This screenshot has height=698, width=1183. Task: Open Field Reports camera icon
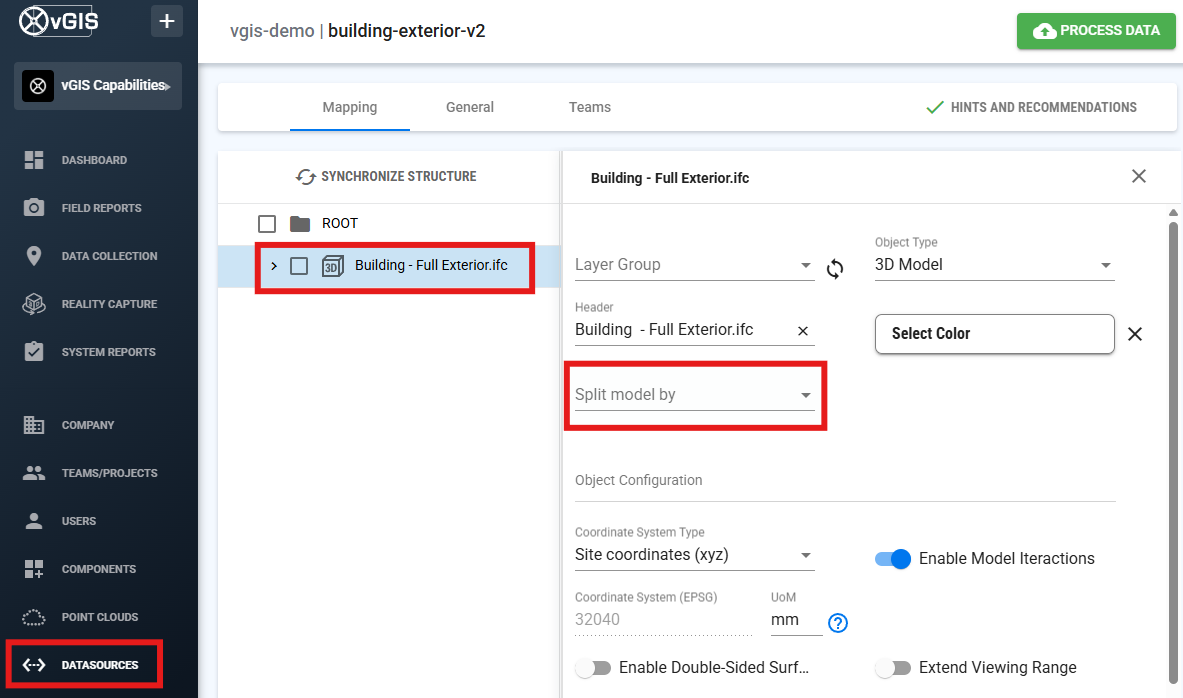tap(34, 208)
